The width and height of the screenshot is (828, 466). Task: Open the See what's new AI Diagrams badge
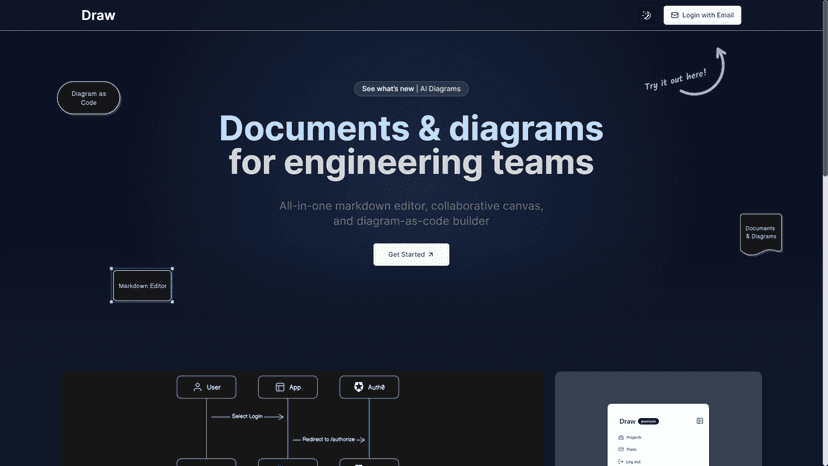(411, 89)
